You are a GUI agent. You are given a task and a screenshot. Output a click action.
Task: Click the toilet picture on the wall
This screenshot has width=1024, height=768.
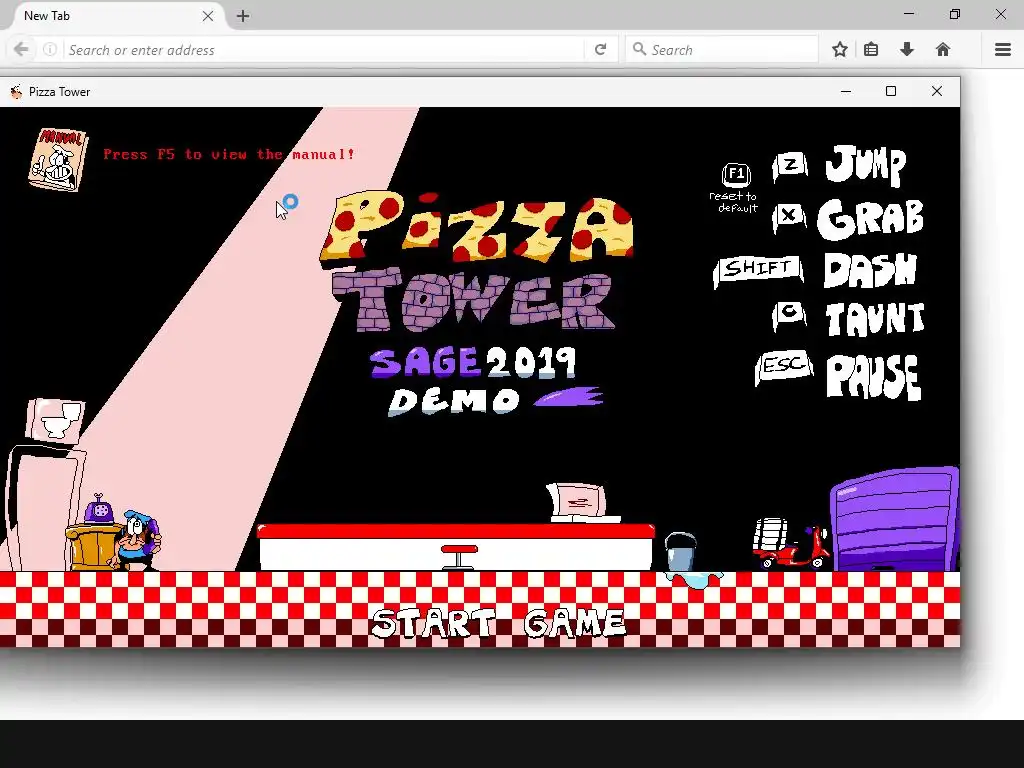(56, 419)
